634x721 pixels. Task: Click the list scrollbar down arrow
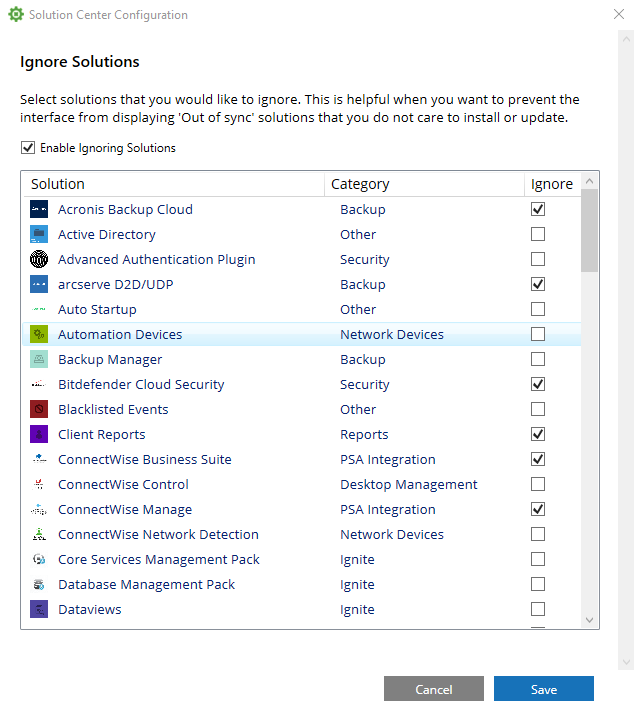pyautogui.click(x=590, y=620)
